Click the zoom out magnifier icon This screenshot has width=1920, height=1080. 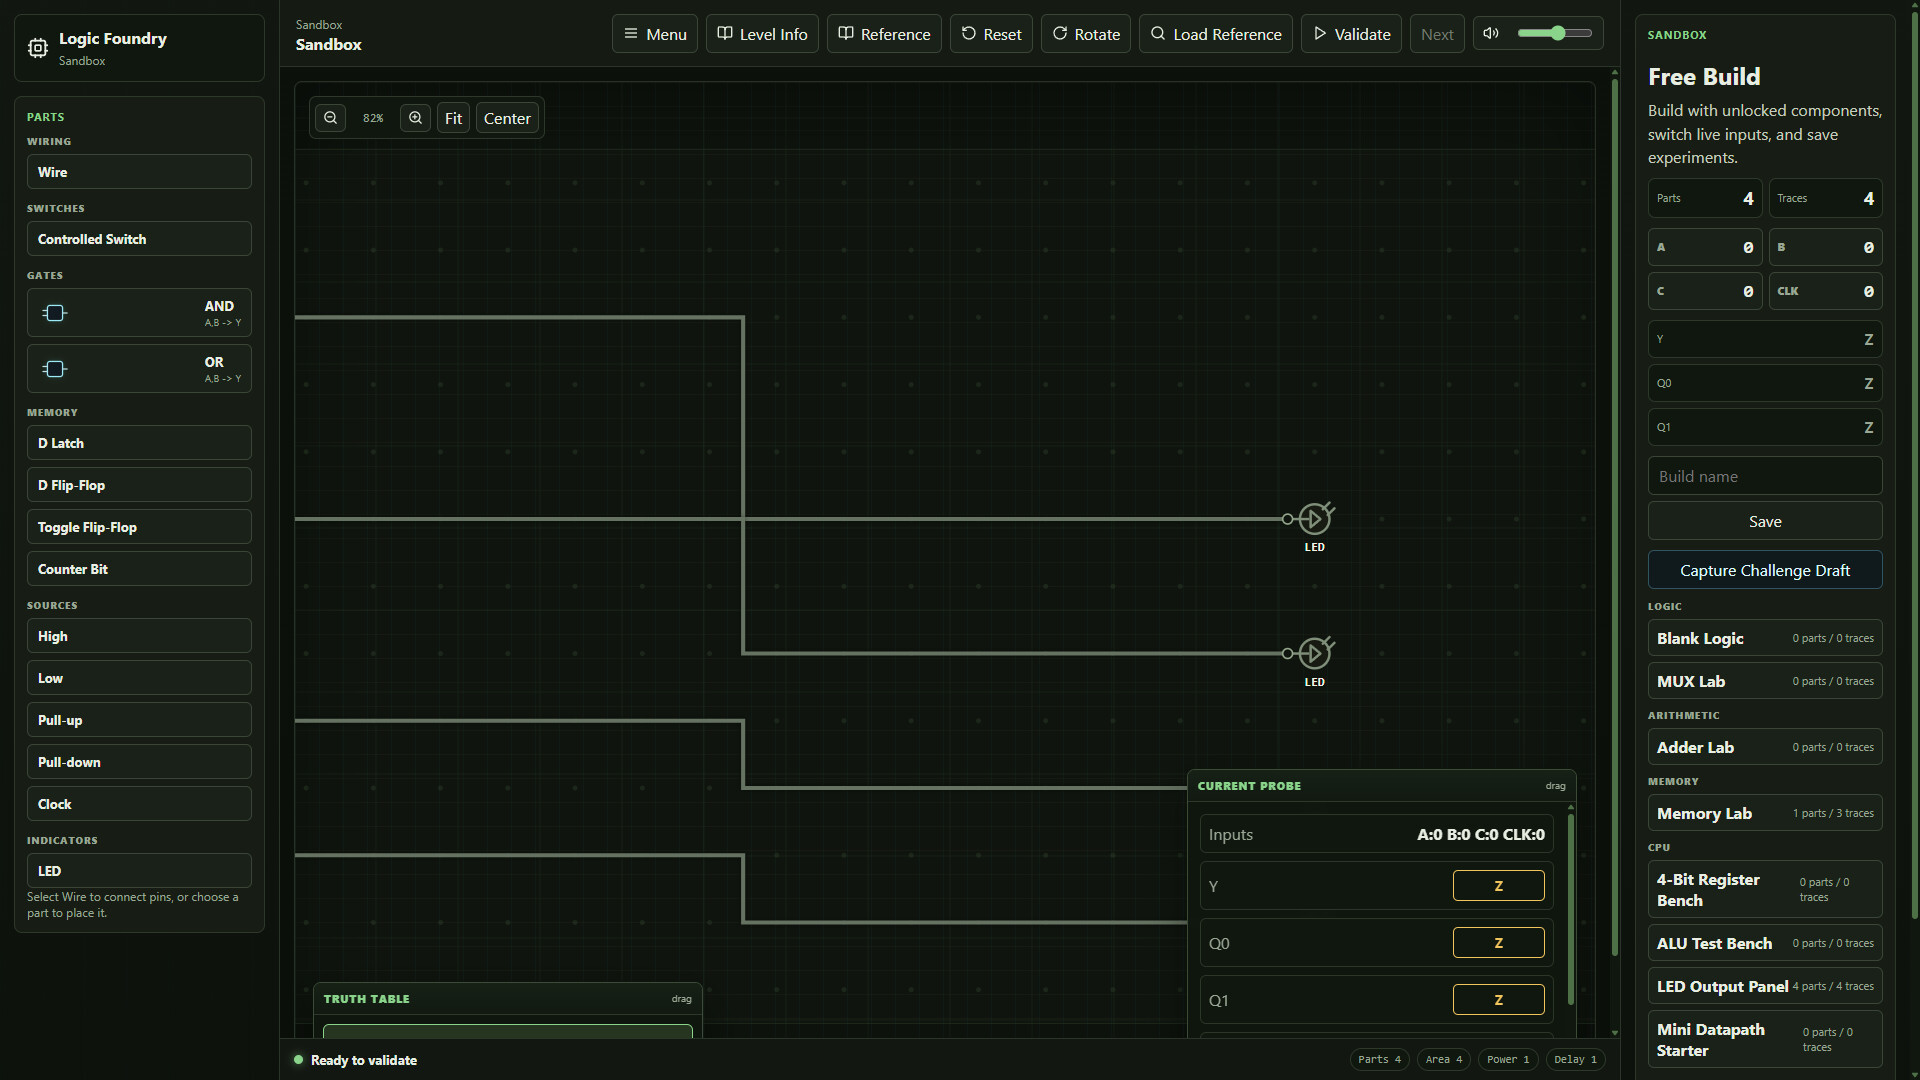coord(330,118)
